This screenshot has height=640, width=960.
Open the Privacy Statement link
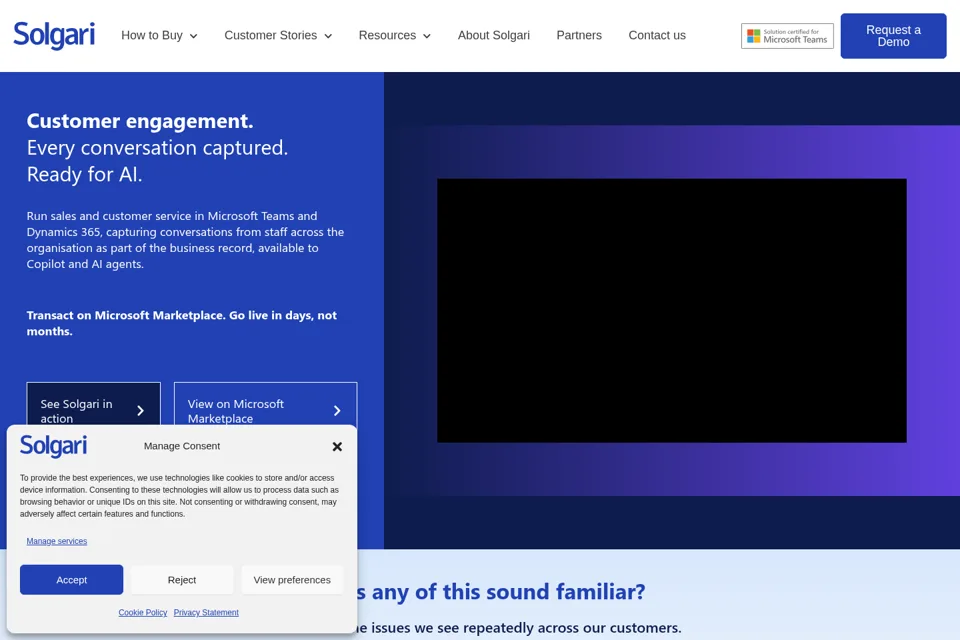coord(206,612)
